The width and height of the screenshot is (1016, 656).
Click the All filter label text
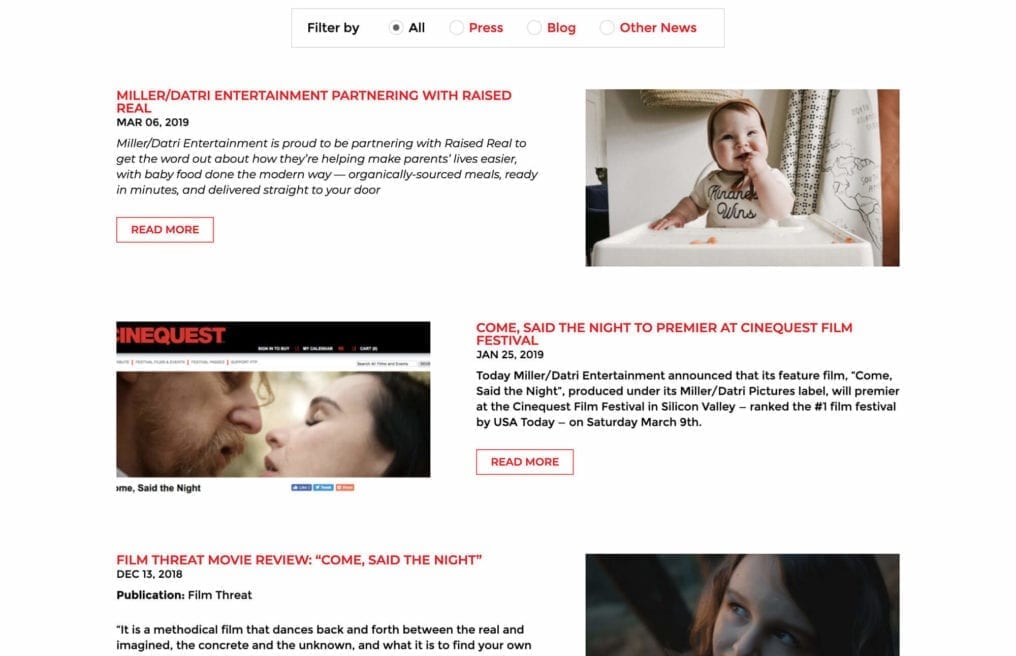point(417,28)
